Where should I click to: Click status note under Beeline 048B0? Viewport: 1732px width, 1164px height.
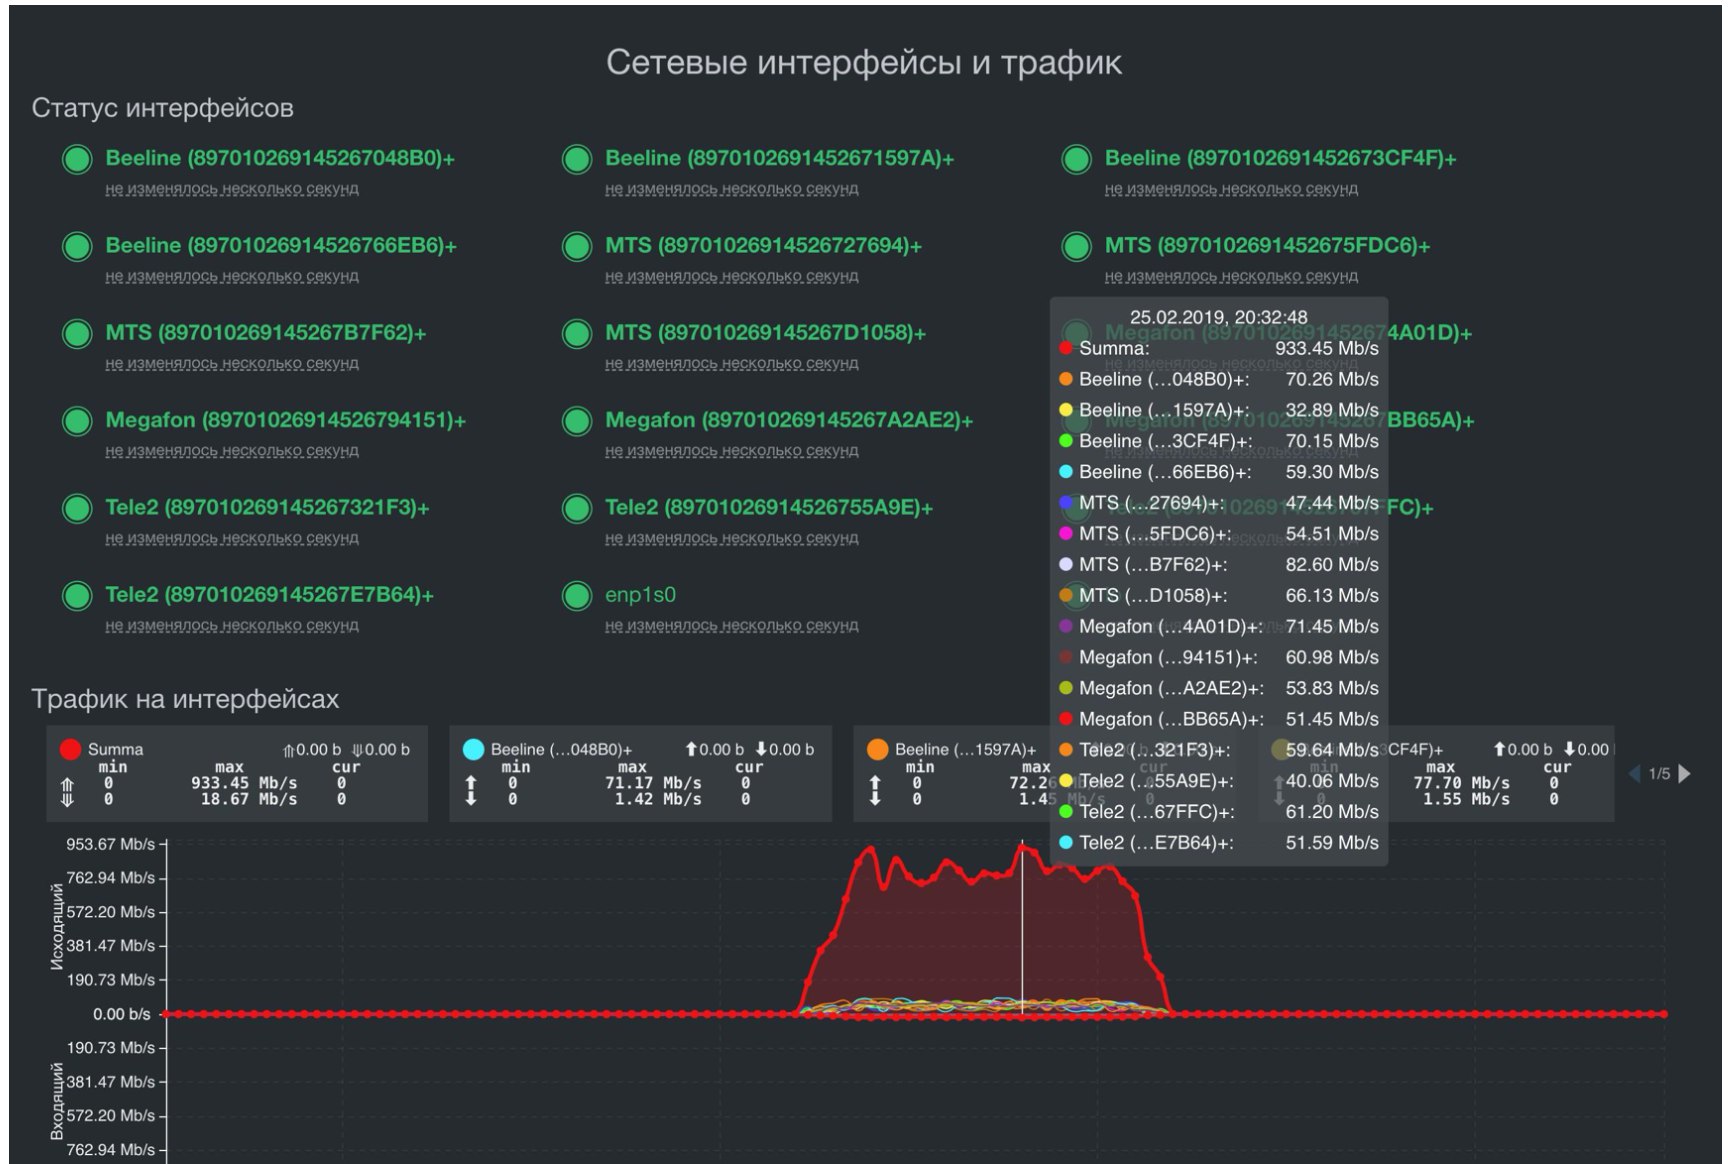(x=232, y=189)
